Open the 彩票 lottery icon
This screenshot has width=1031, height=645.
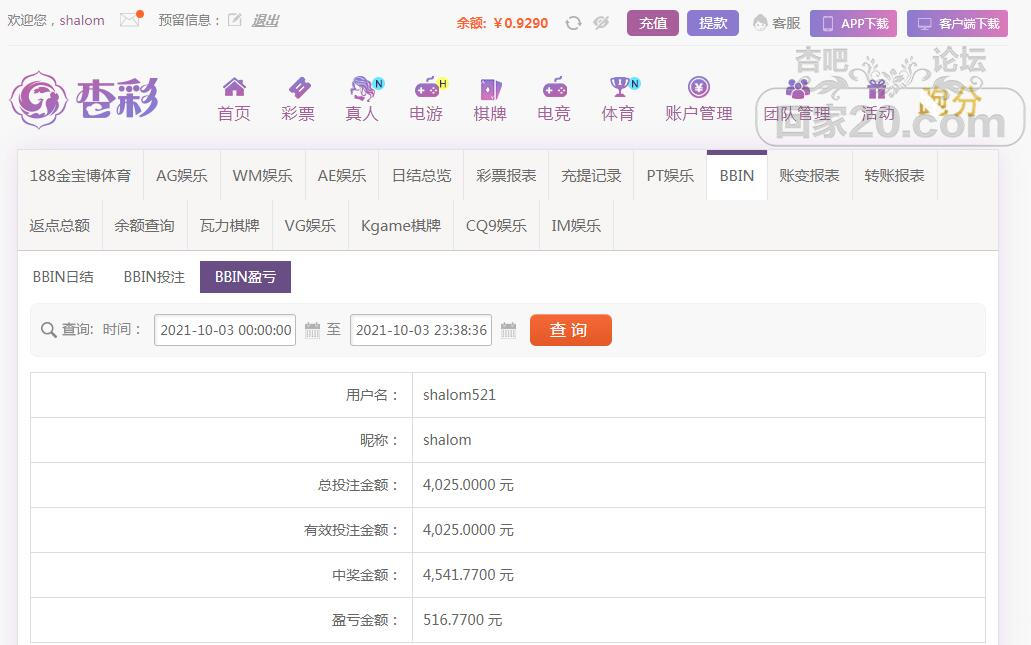click(298, 88)
